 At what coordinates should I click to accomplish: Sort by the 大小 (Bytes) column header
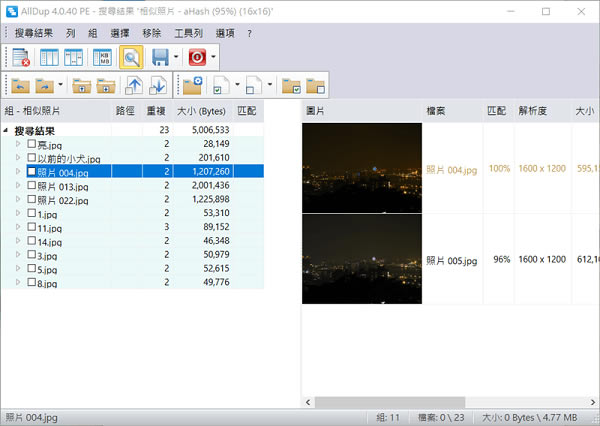click(202, 112)
